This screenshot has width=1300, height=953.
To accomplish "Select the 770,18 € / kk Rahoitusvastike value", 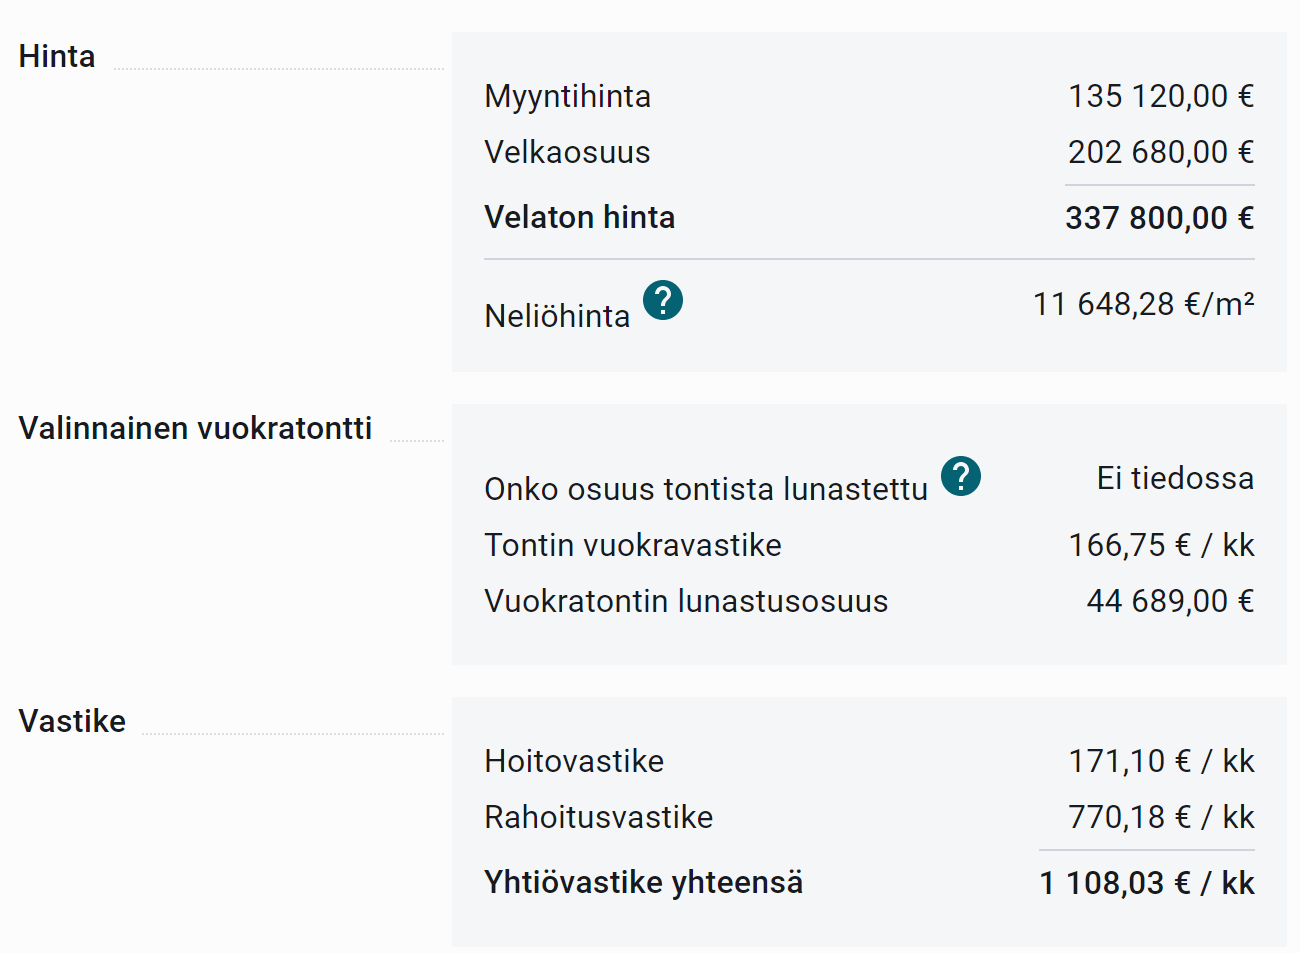I will click(1161, 818).
